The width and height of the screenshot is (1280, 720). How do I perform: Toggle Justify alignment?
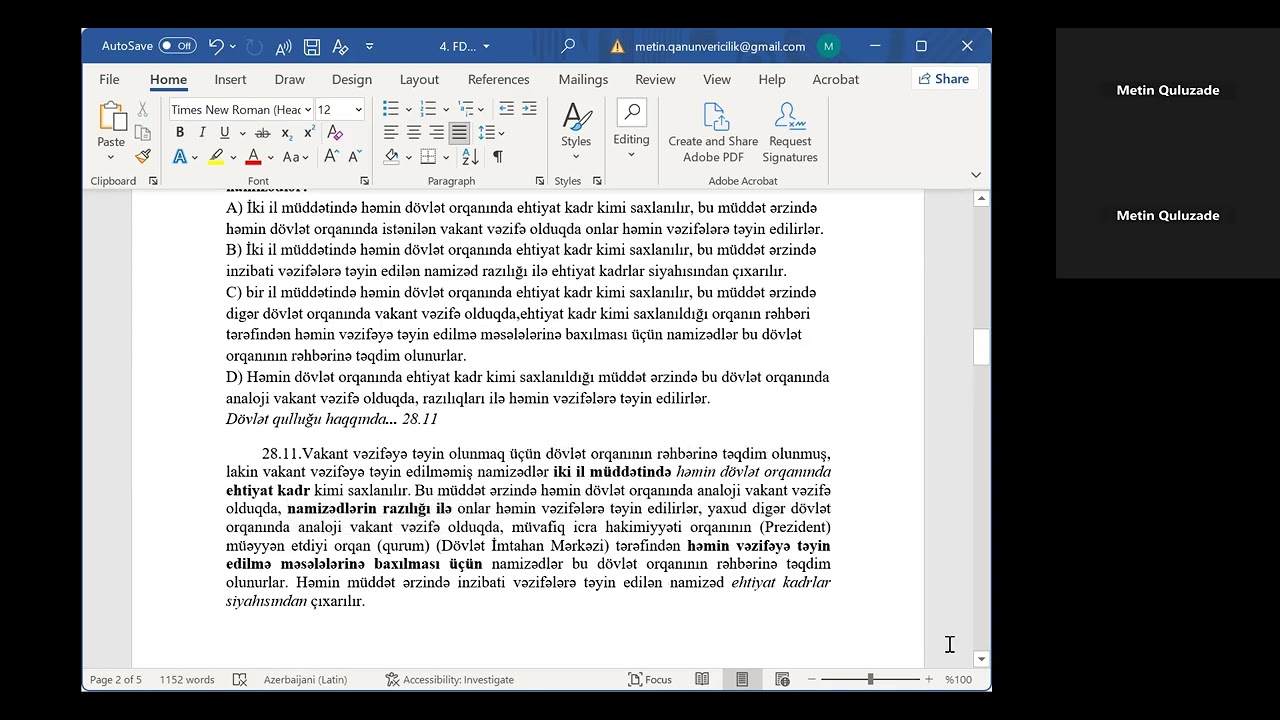click(459, 133)
